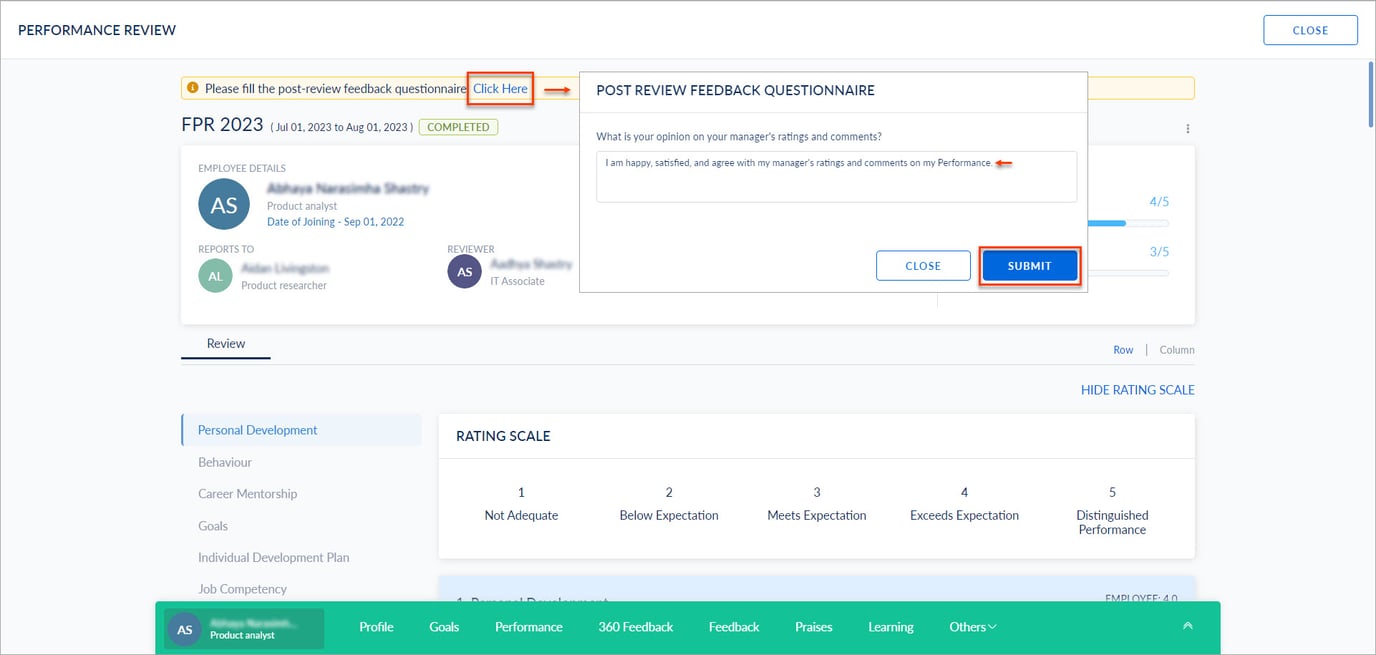
Task: Click the Below Expectation rating label
Action: pos(669,516)
